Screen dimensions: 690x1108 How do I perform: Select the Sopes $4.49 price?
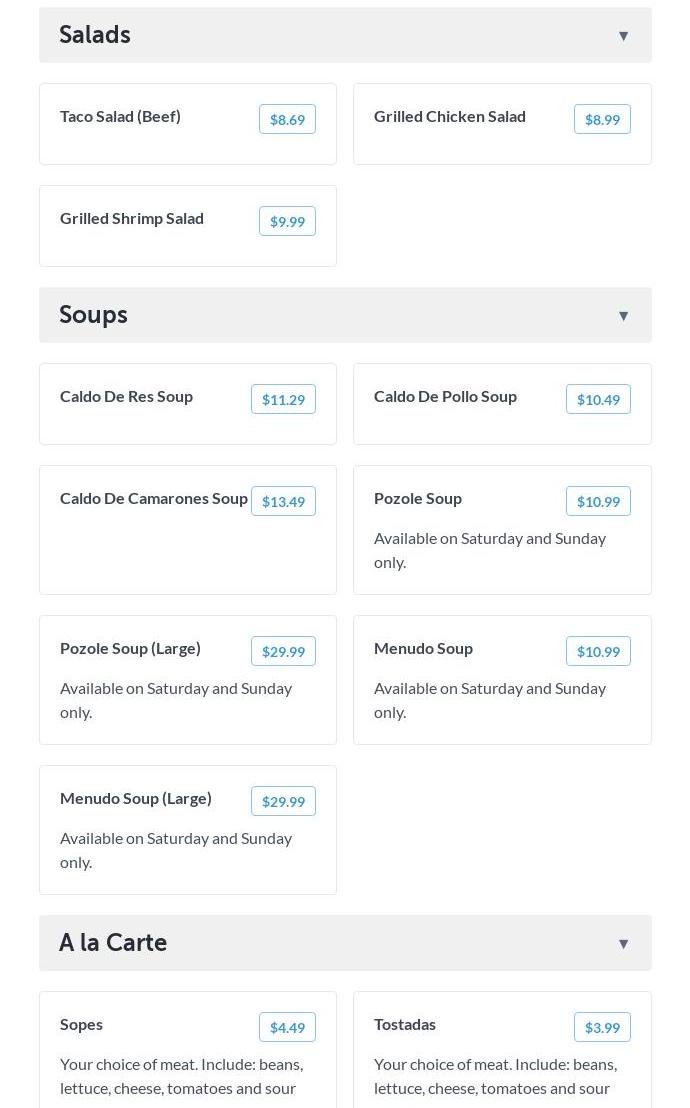coord(287,1028)
